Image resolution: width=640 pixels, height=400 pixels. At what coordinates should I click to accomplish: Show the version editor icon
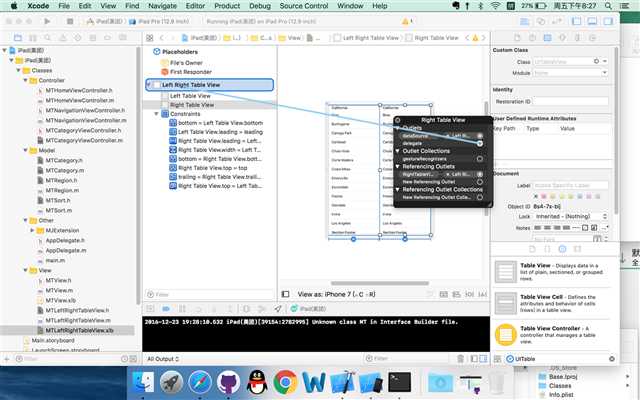click(557, 21)
